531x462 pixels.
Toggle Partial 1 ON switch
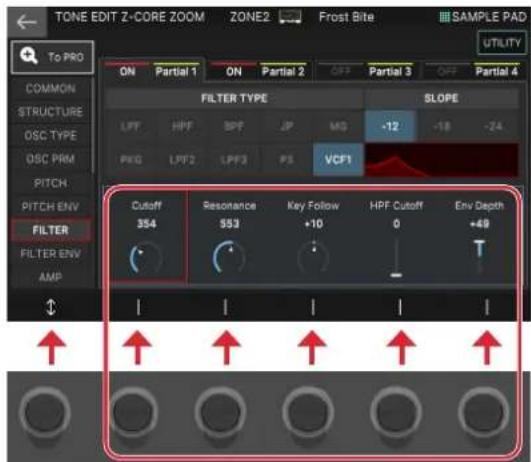tap(127, 71)
